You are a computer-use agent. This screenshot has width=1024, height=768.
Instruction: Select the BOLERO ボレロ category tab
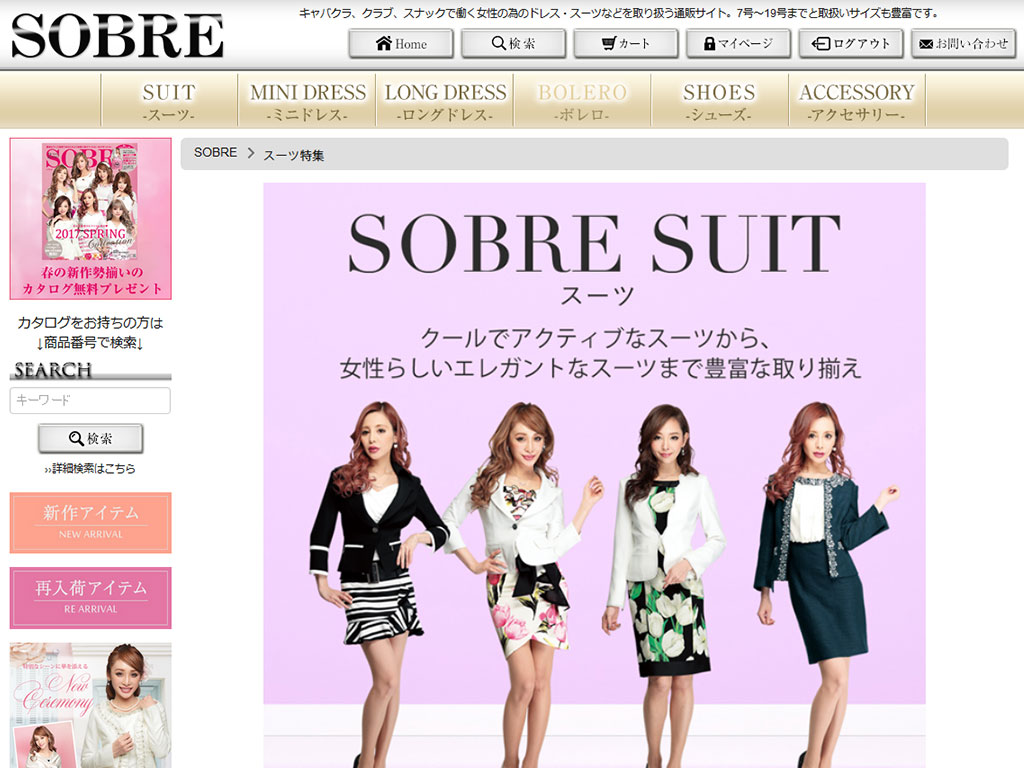point(583,100)
